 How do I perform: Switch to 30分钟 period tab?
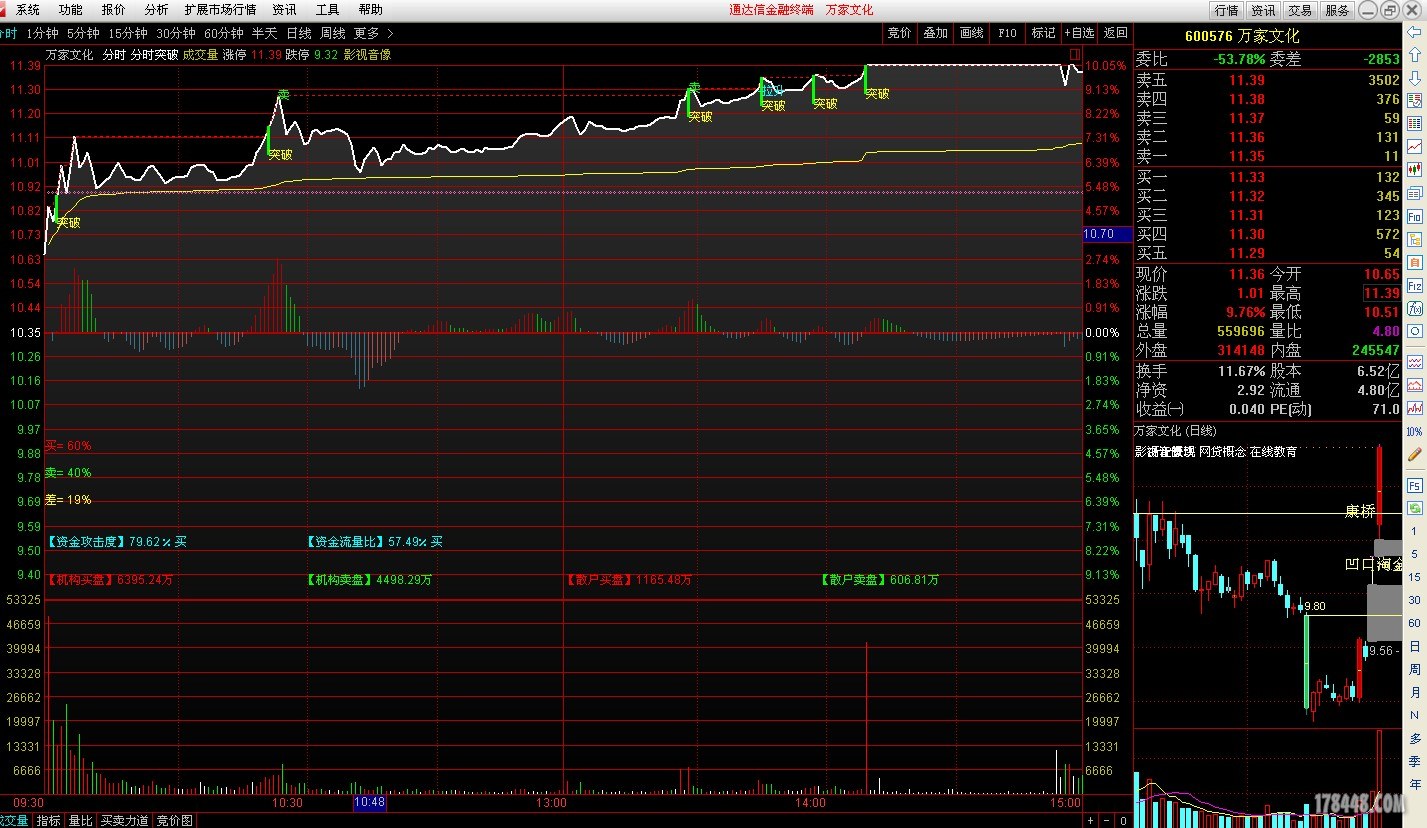point(176,33)
